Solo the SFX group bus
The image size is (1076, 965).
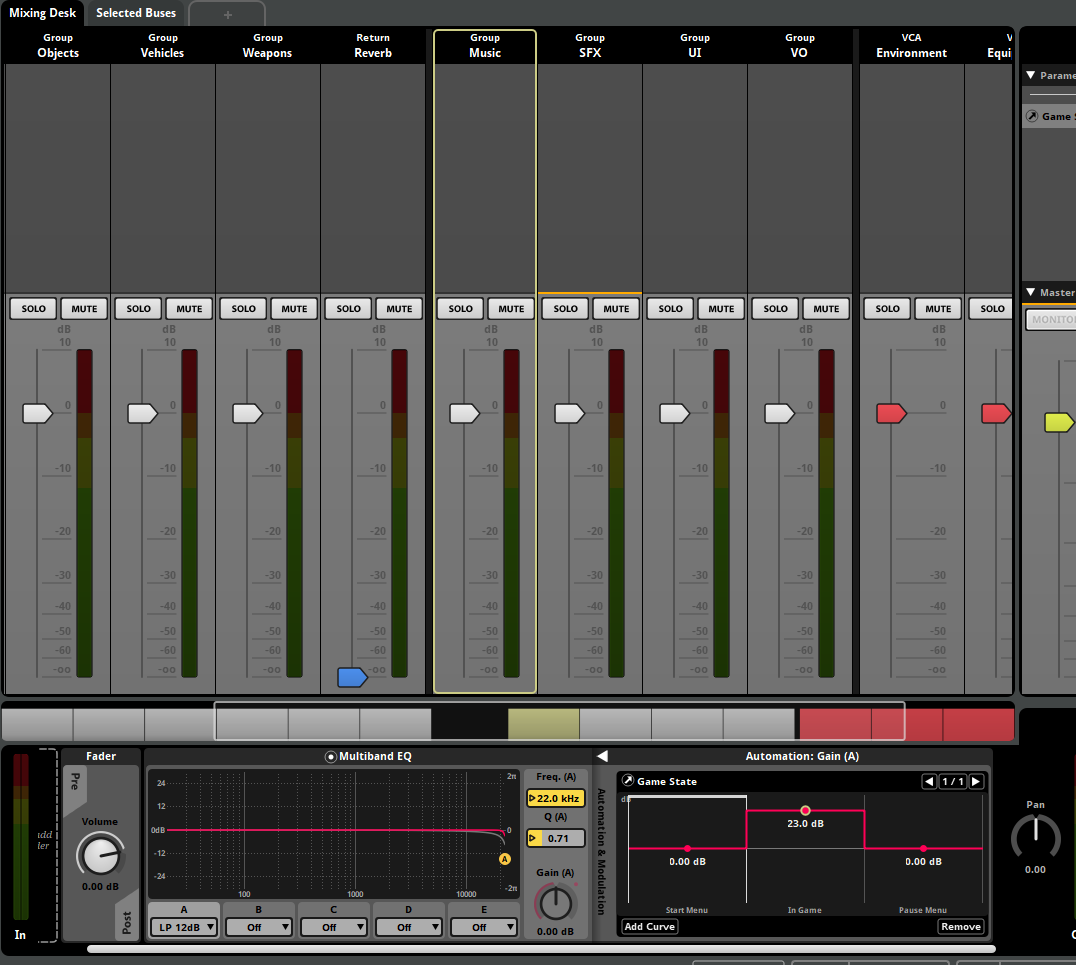565,308
